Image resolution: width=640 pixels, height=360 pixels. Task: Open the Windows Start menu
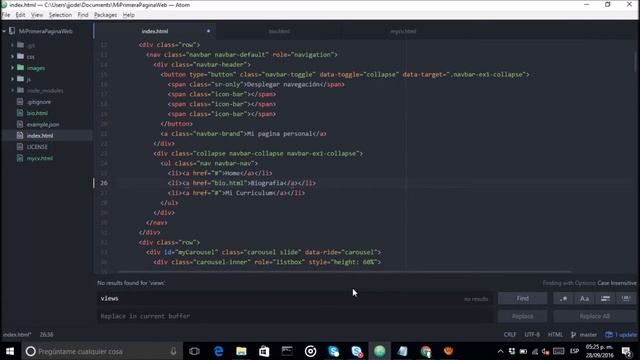10,351
